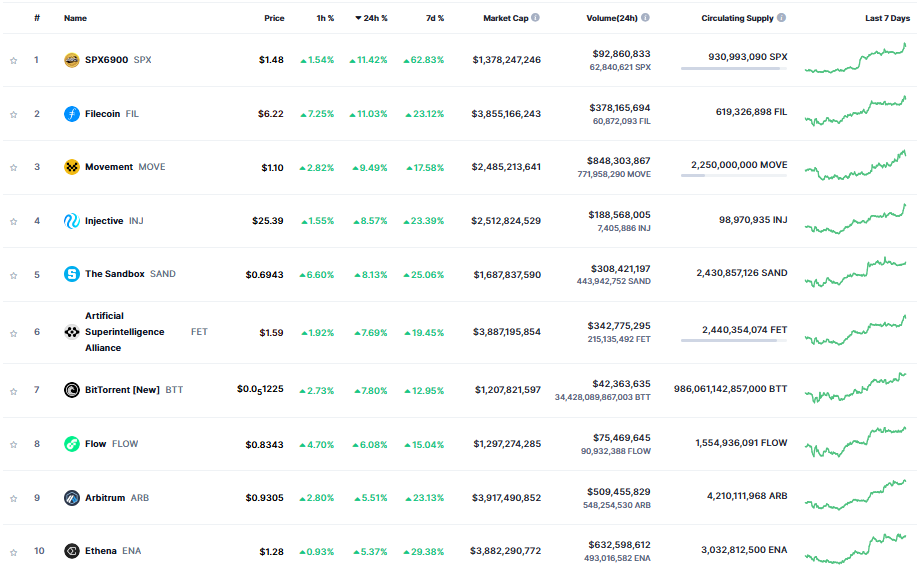Click The Sandbox 24h change 8.13%
The image size is (917, 570).
[371, 275]
